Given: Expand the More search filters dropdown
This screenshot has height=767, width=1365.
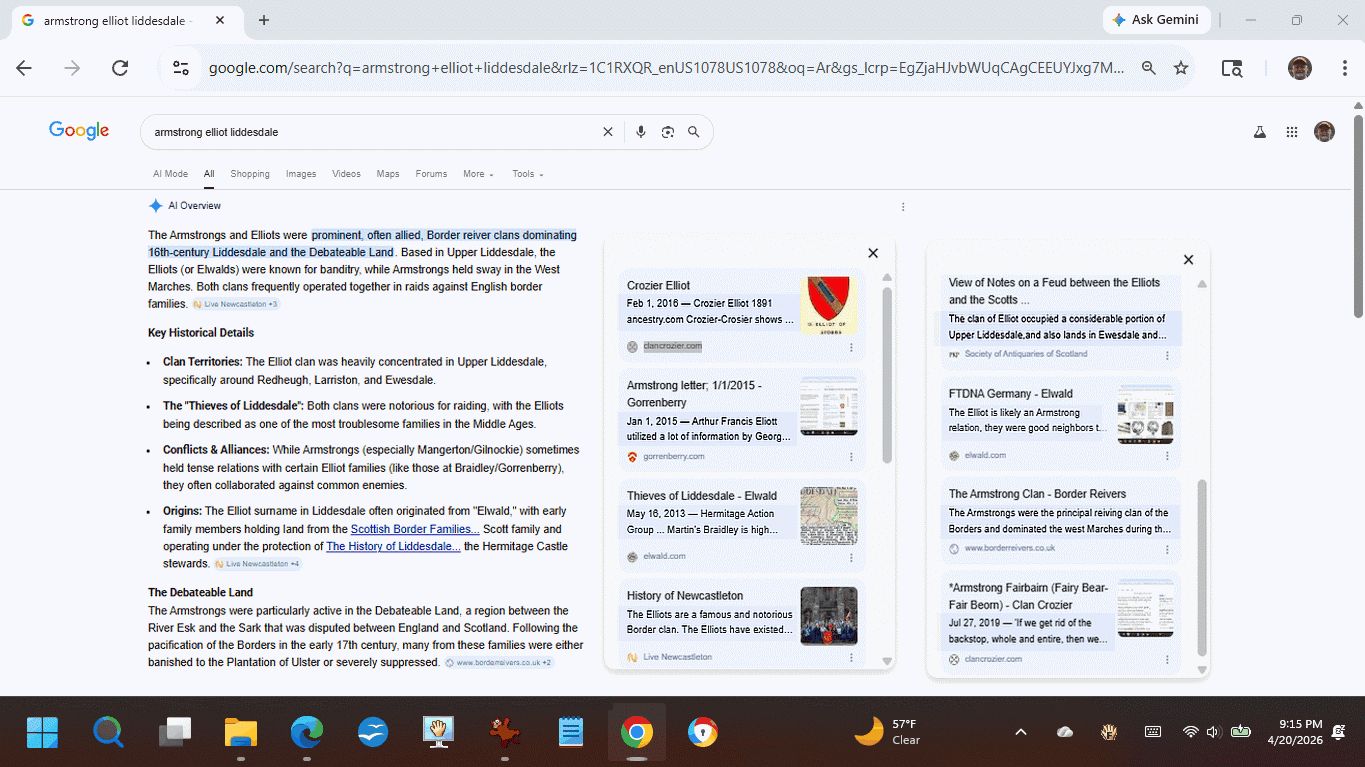Looking at the screenshot, I should pos(478,174).
